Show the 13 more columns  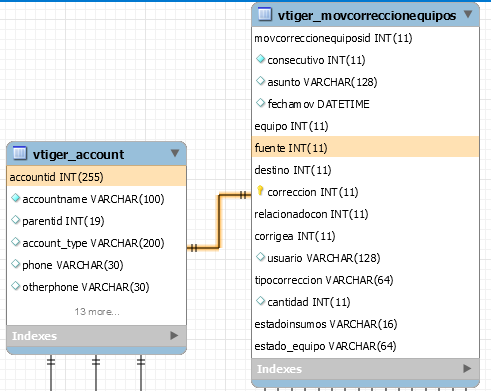pos(97,312)
